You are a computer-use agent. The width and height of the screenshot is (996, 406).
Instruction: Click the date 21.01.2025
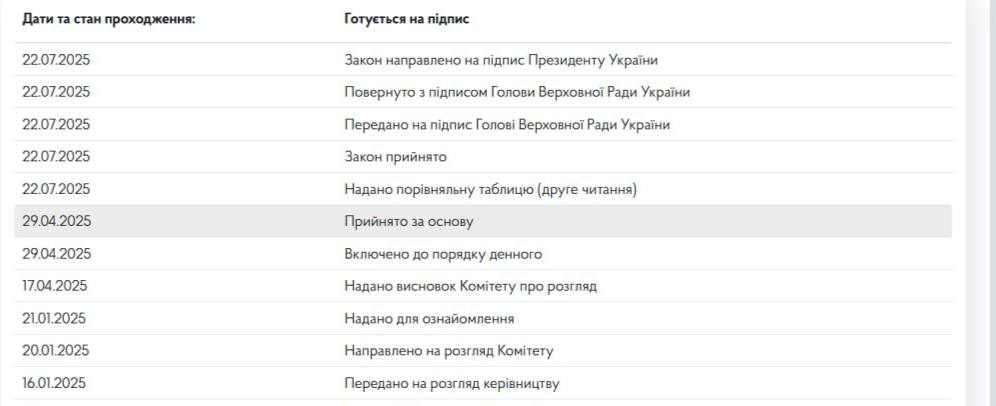(x=55, y=319)
